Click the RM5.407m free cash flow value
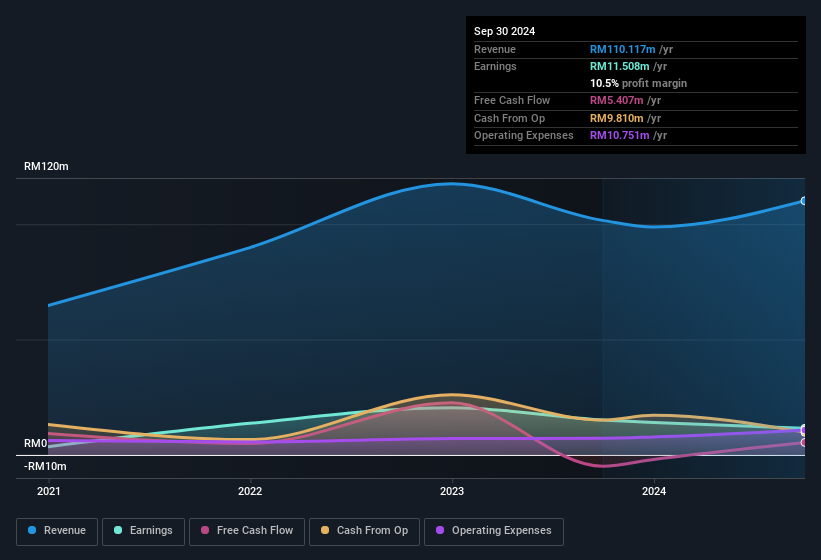 [x=616, y=100]
